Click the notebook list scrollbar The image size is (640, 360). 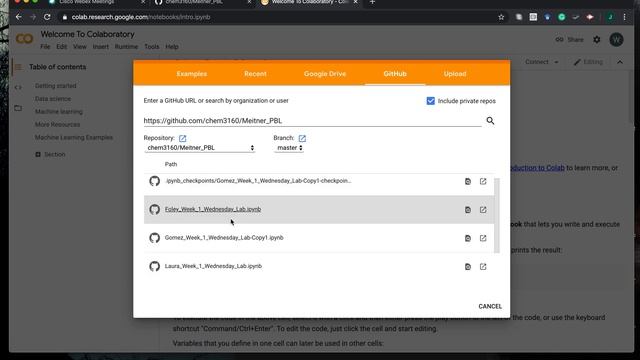497,216
